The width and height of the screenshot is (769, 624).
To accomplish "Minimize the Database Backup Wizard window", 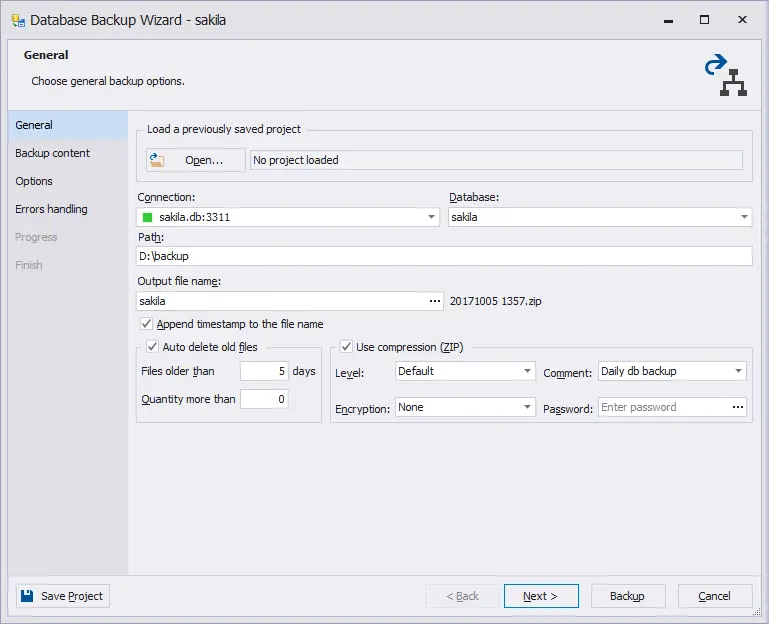I will coord(668,20).
